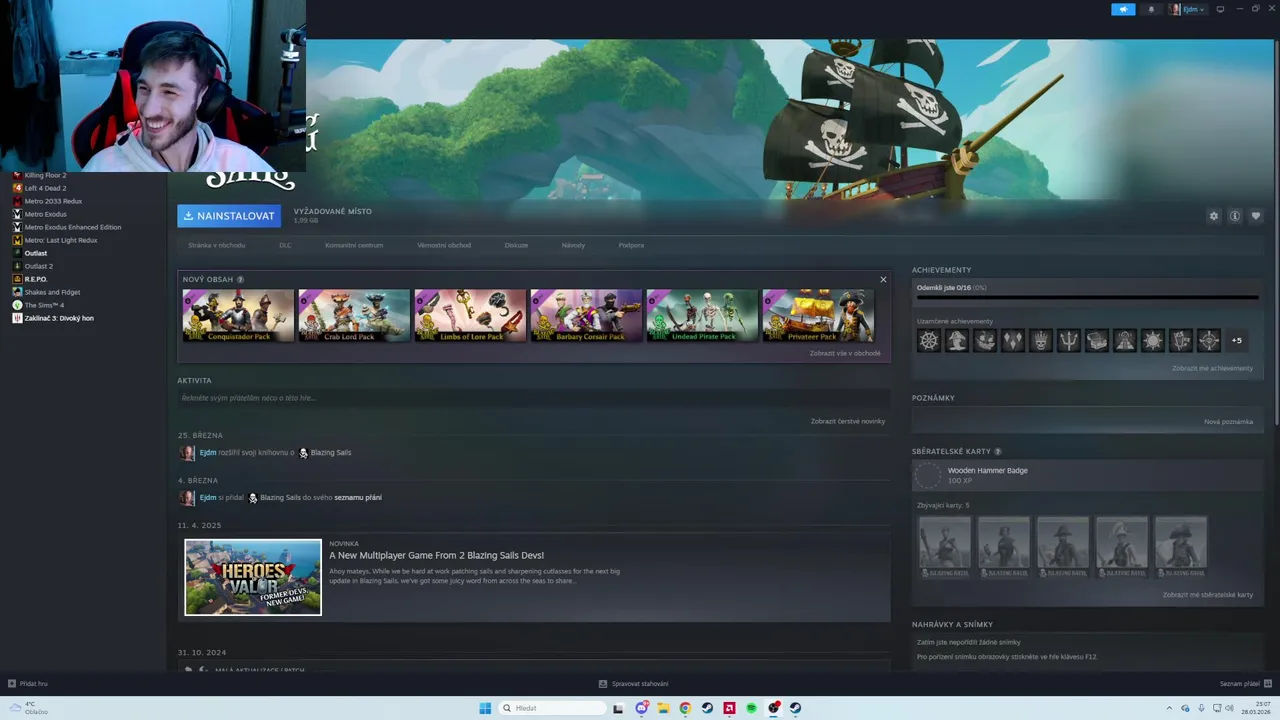Image resolution: width=1280 pixels, height=720 pixels.
Task: Open treasure chest locked achievement
Action: (1097, 341)
